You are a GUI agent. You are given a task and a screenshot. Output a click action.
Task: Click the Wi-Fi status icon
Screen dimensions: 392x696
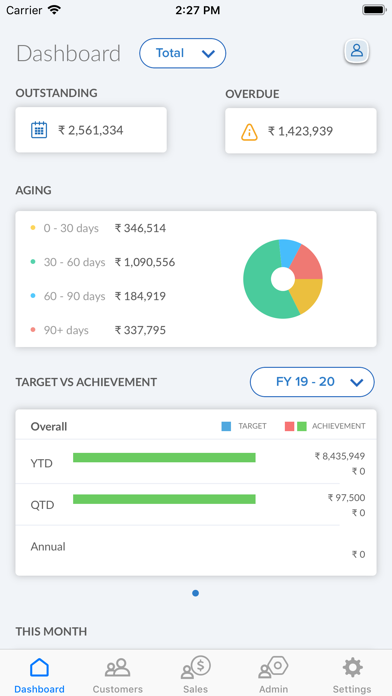click(x=55, y=10)
